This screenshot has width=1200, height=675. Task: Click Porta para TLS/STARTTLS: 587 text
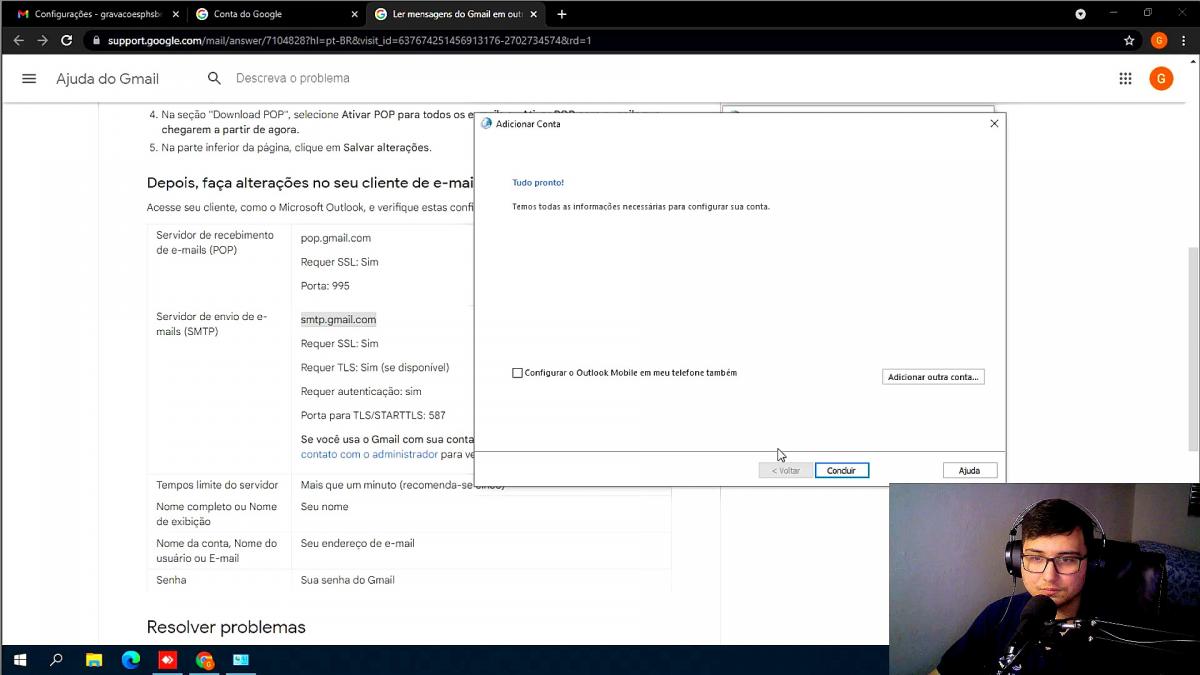click(373, 415)
